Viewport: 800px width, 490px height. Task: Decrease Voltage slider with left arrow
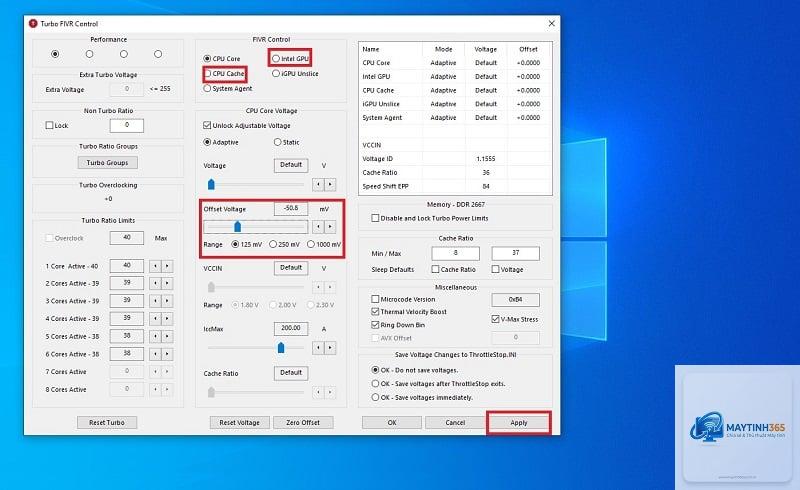pyautogui.click(x=318, y=184)
